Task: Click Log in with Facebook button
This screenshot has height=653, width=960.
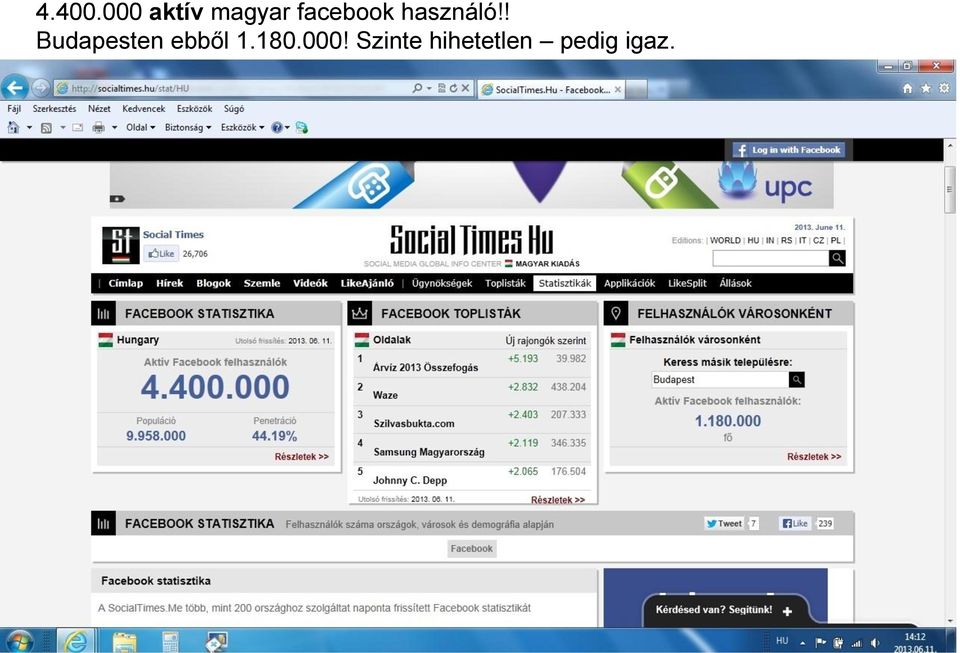Action: pyautogui.click(x=789, y=150)
